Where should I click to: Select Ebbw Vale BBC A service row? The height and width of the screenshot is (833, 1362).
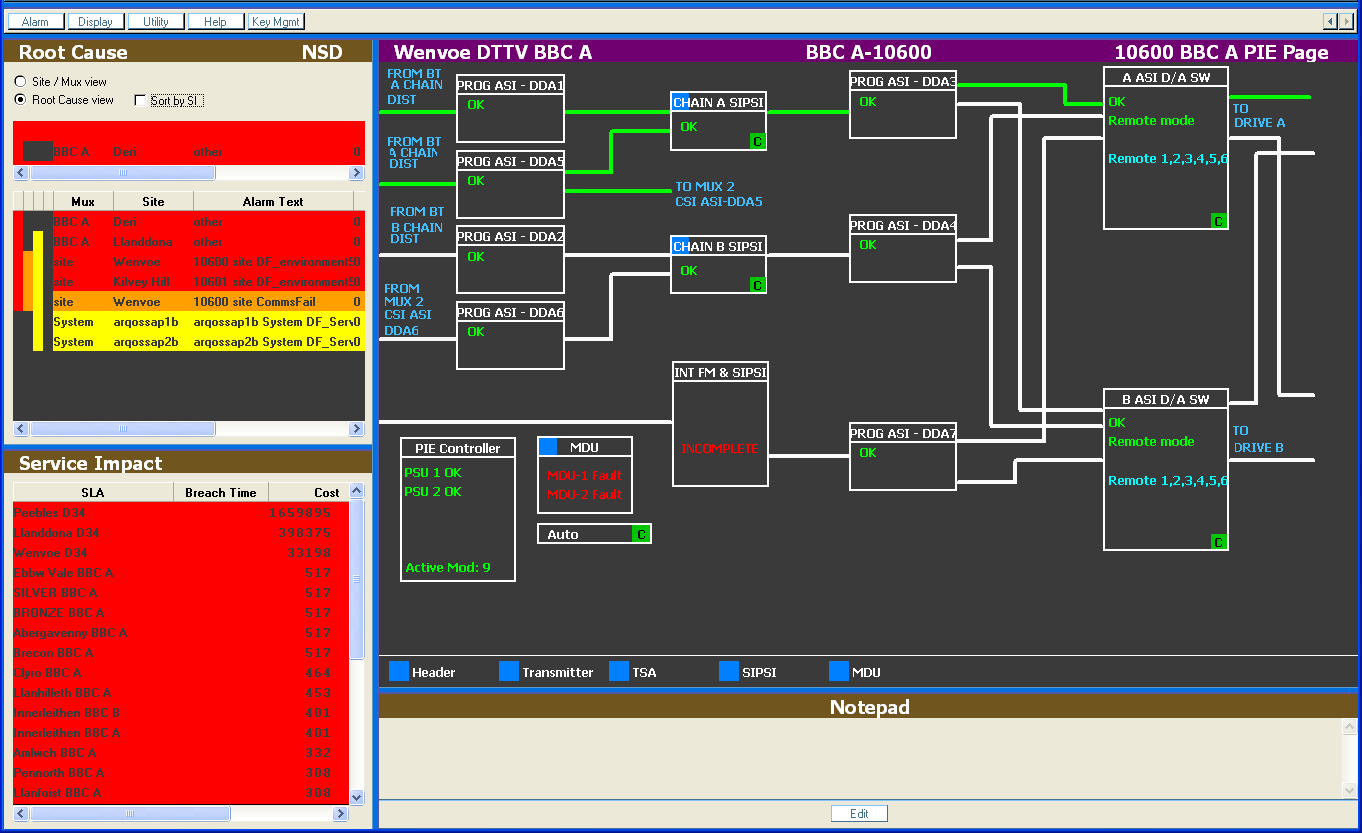180,572
